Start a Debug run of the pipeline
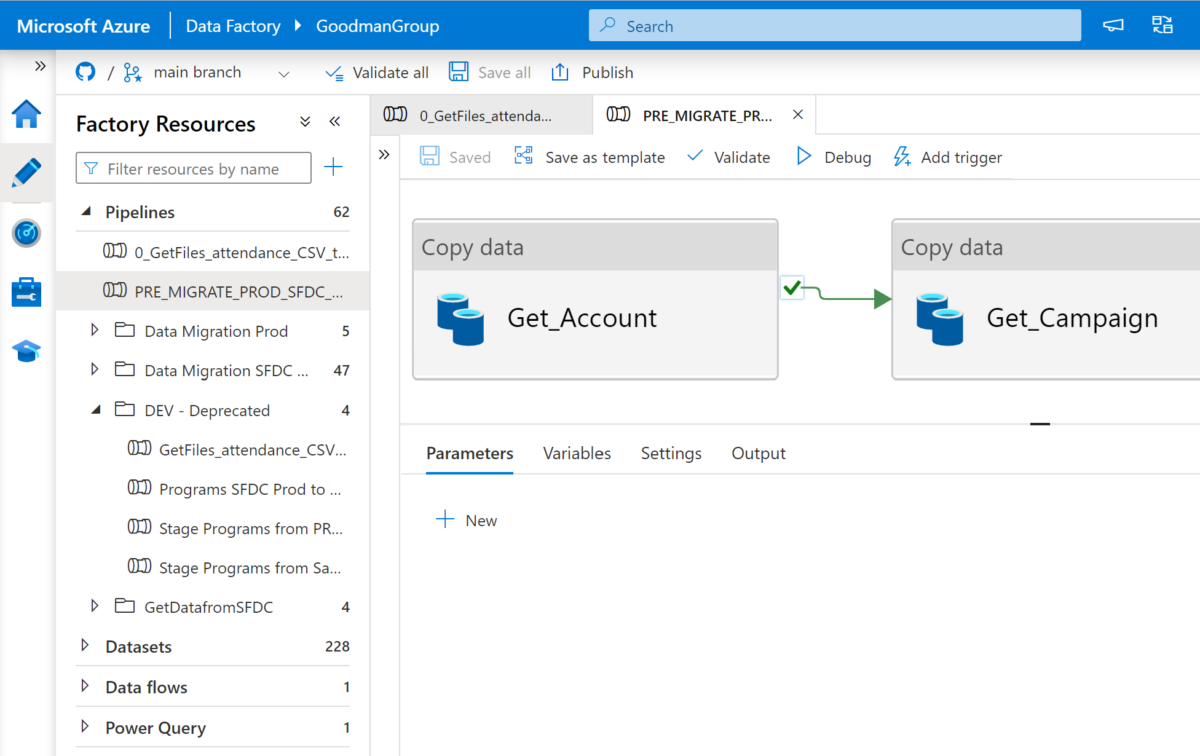Image resolution: width=1200 pixels, height=756 pixels. 834,157
